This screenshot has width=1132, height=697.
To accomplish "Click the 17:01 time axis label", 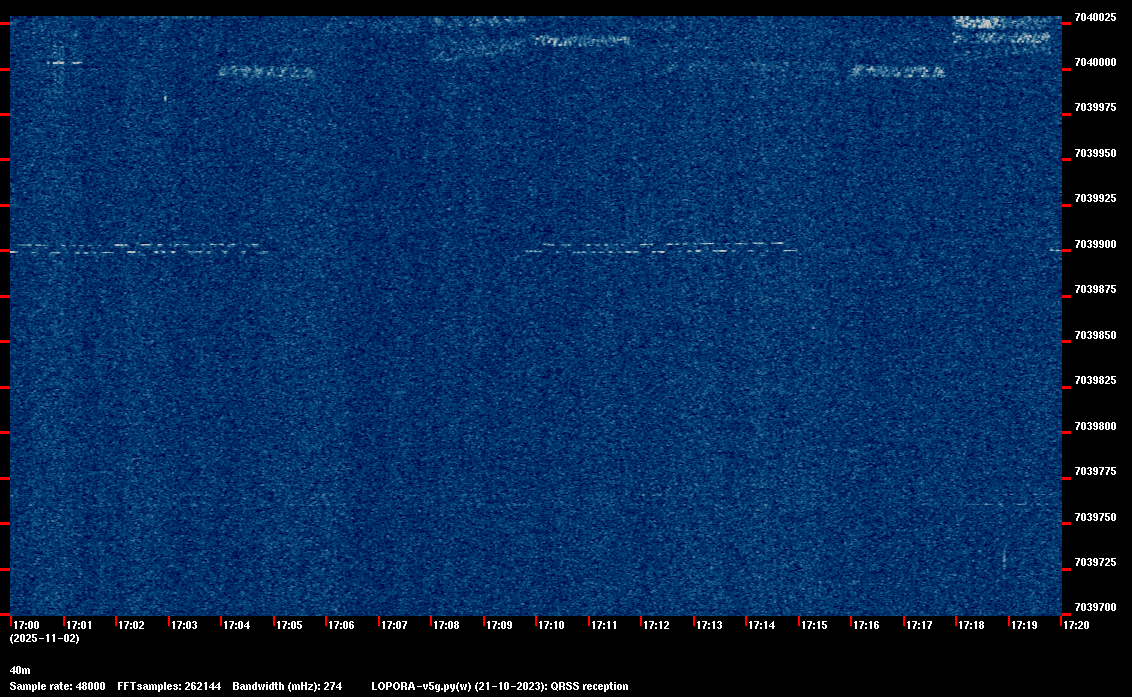I will pos(79,625).
